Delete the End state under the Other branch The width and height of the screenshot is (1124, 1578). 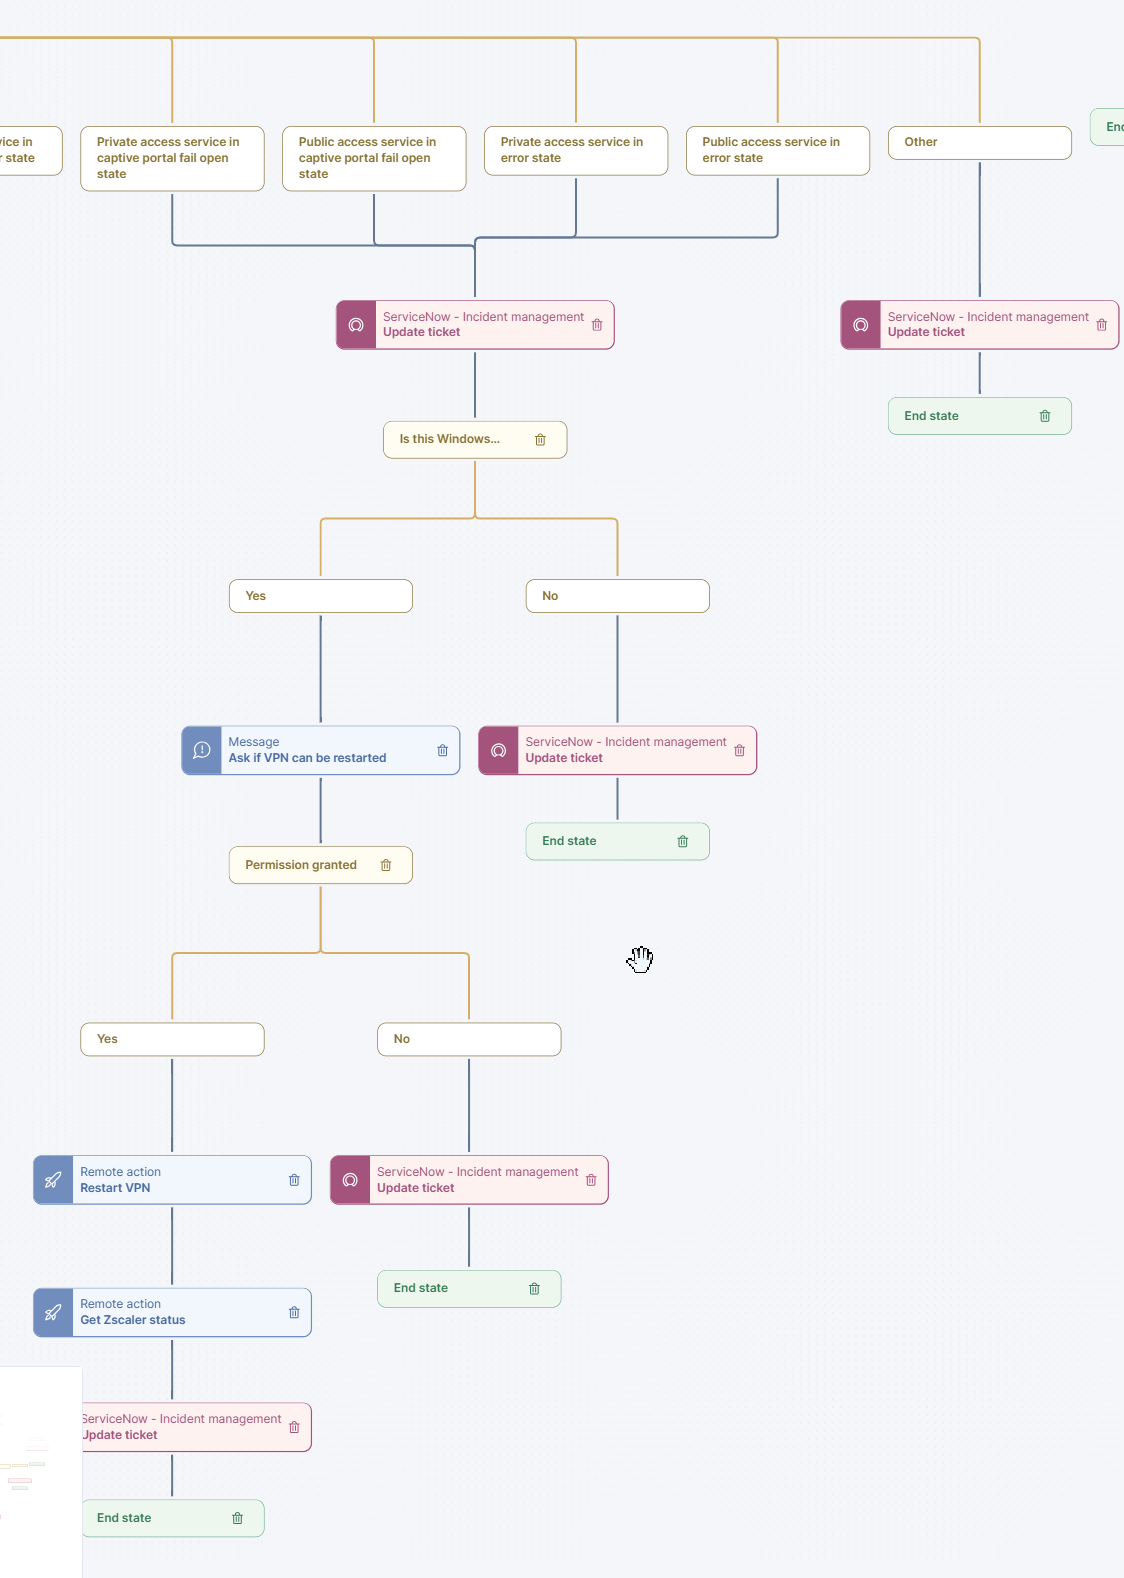coord(1045,415)
